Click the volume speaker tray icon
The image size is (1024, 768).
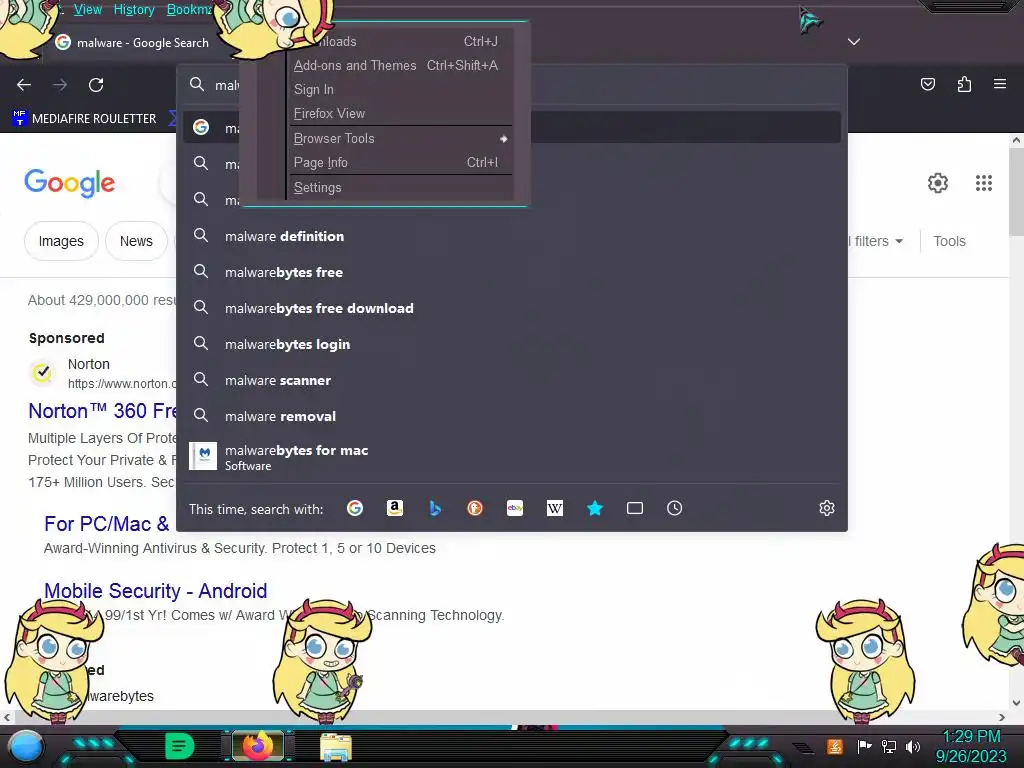[x=913, y=746]
